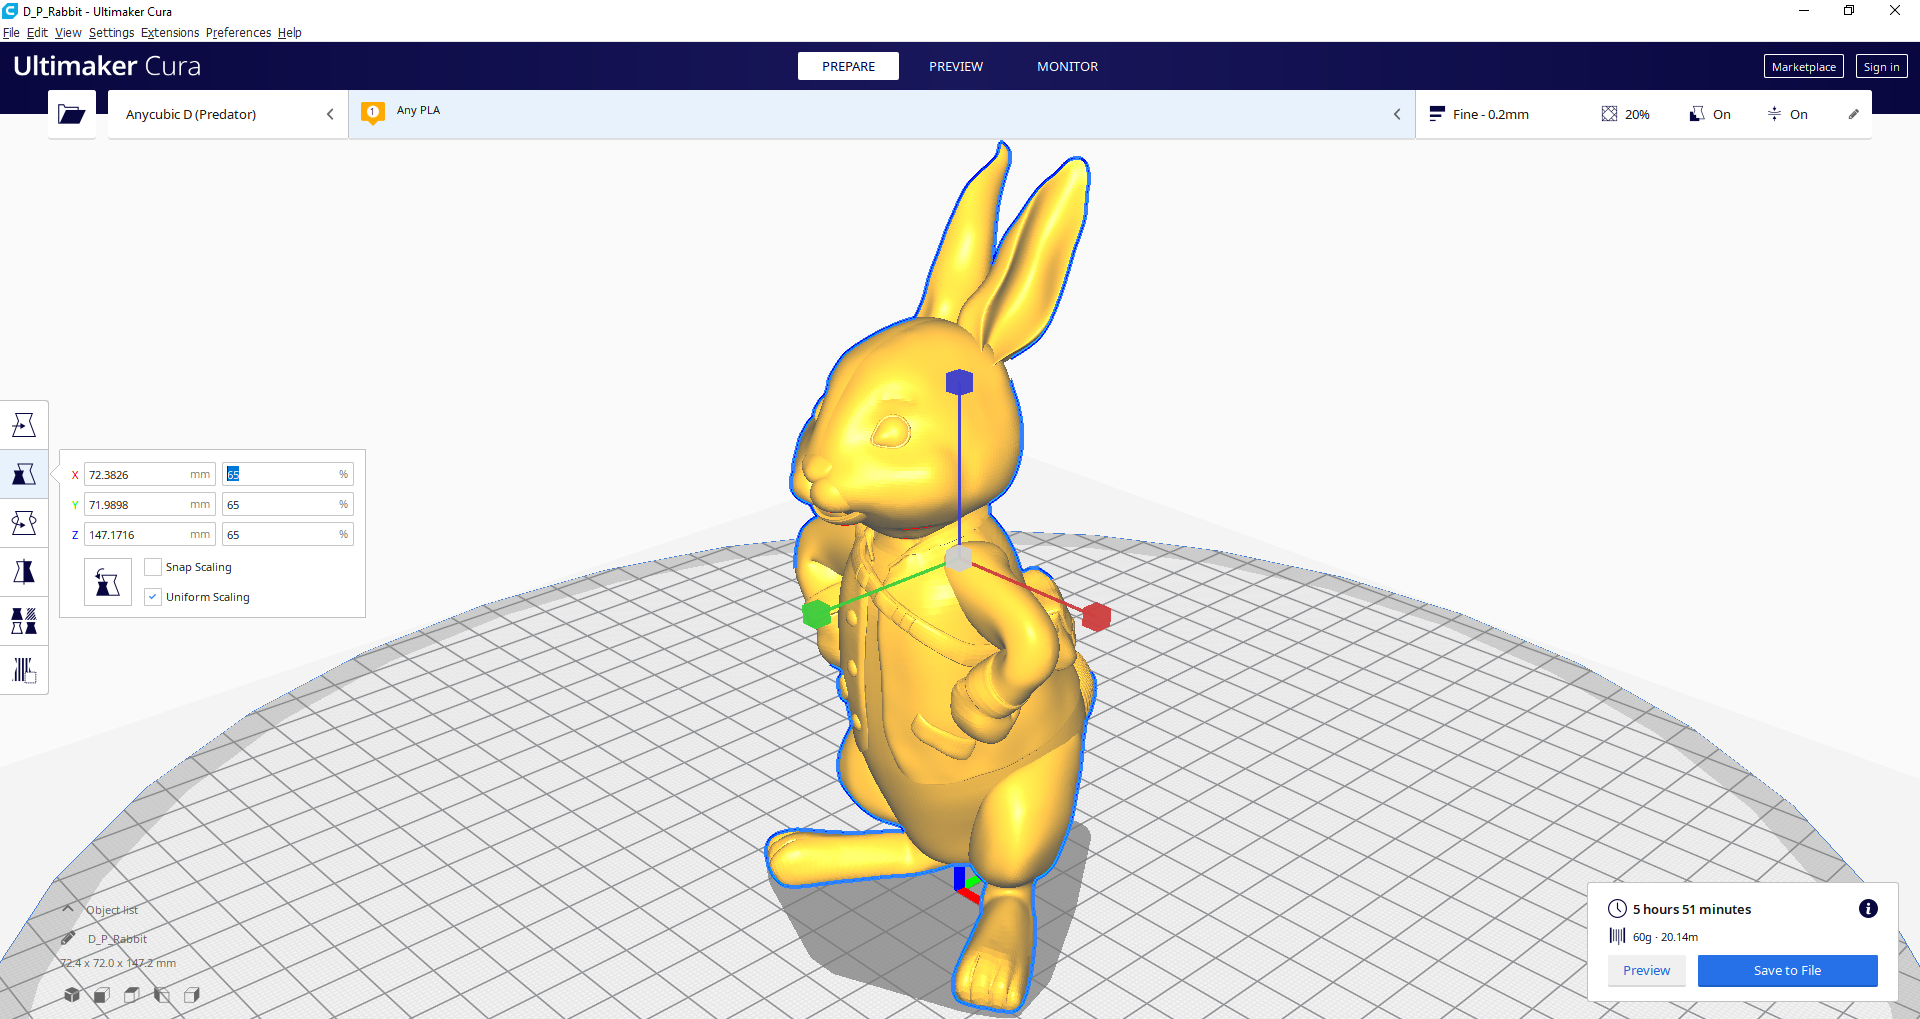Open the Extensions menu
The height and width of the screenshot is (1019, 1920).
click(x=170, y=33)
